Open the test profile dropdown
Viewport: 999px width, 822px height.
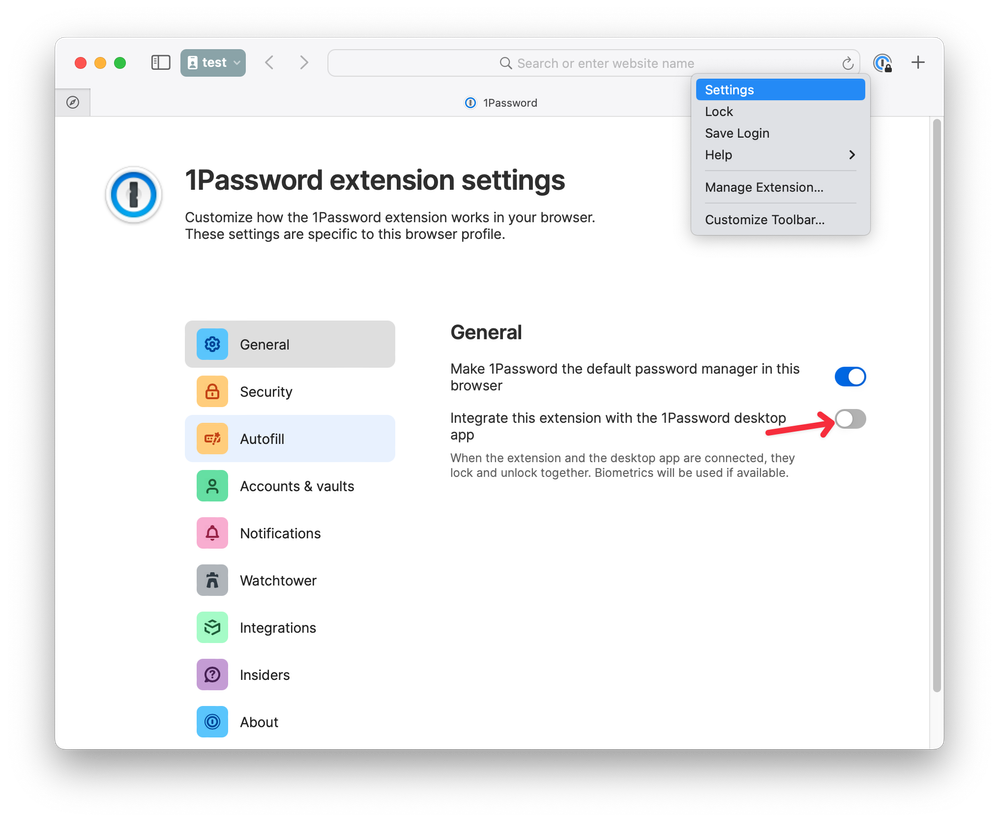point(213,63)
